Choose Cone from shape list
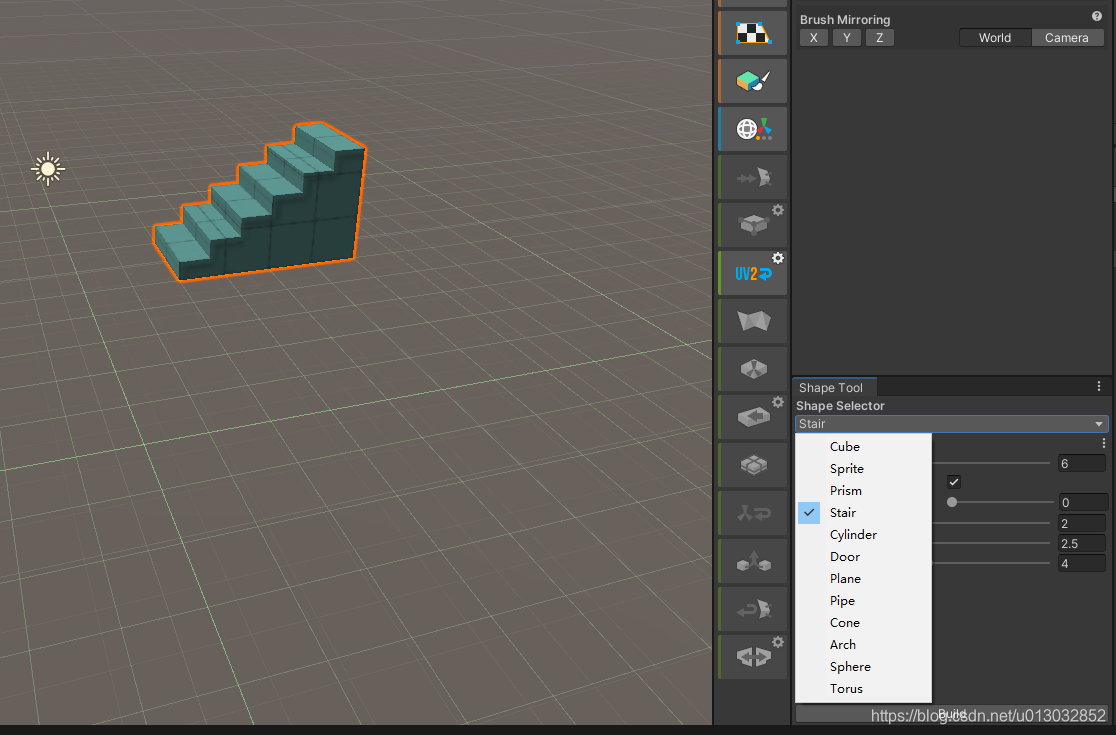This screenshot has height=735, width=1116. pyautogui.click(x=863, y=623)
